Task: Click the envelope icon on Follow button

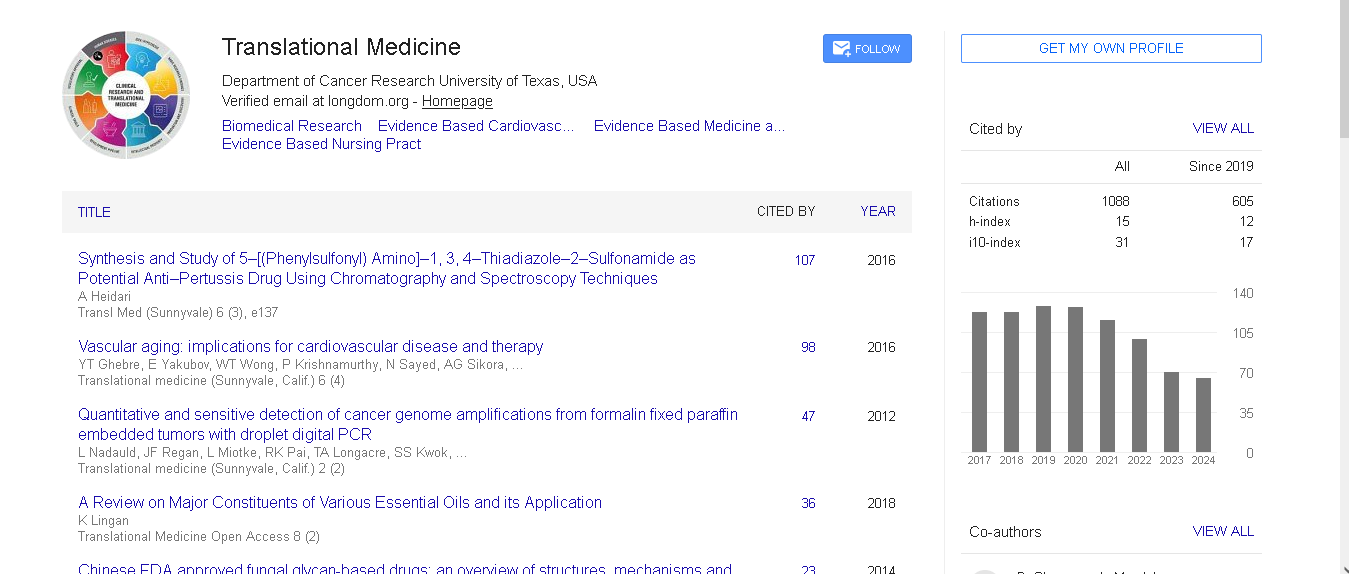Action: point(841,49)
